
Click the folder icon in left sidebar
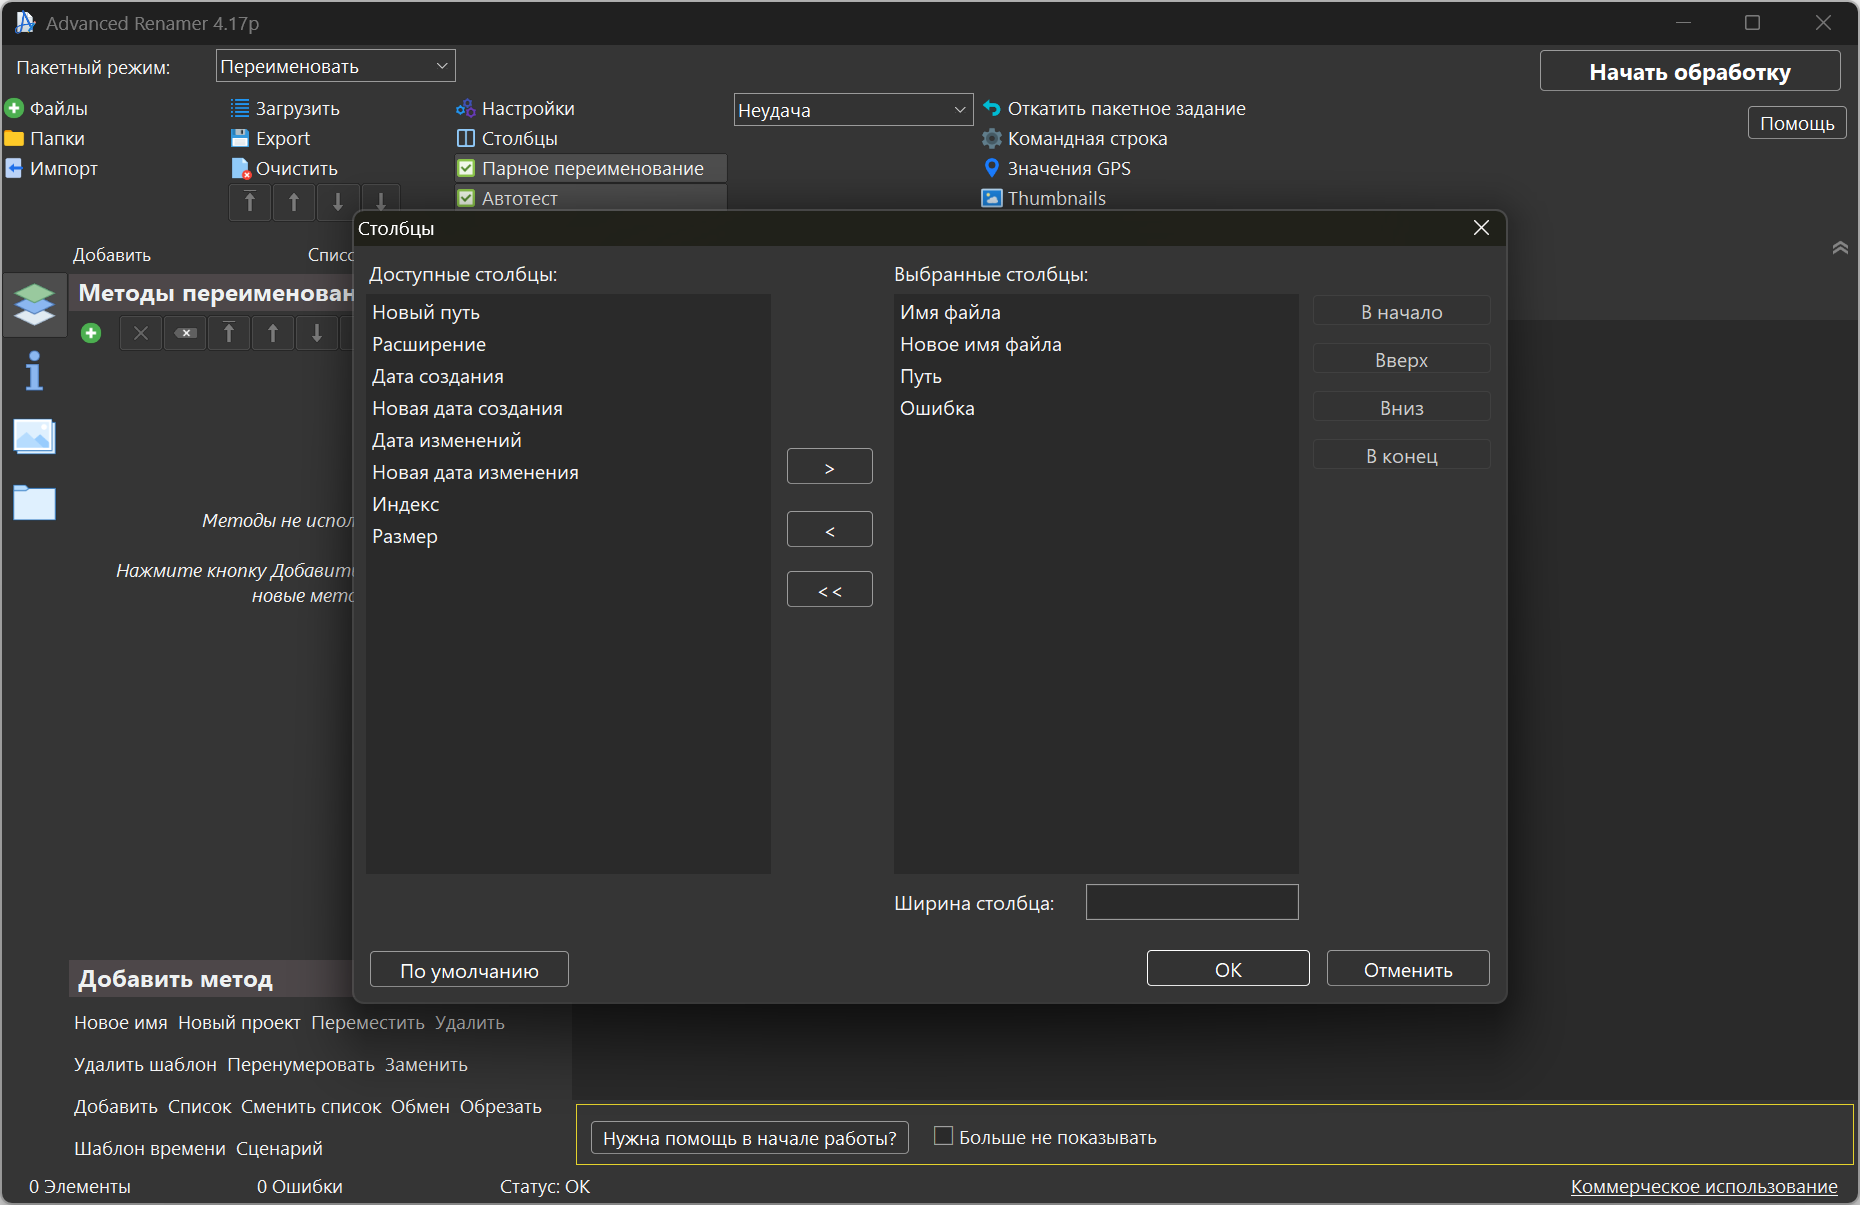click(x=34, y=502)
